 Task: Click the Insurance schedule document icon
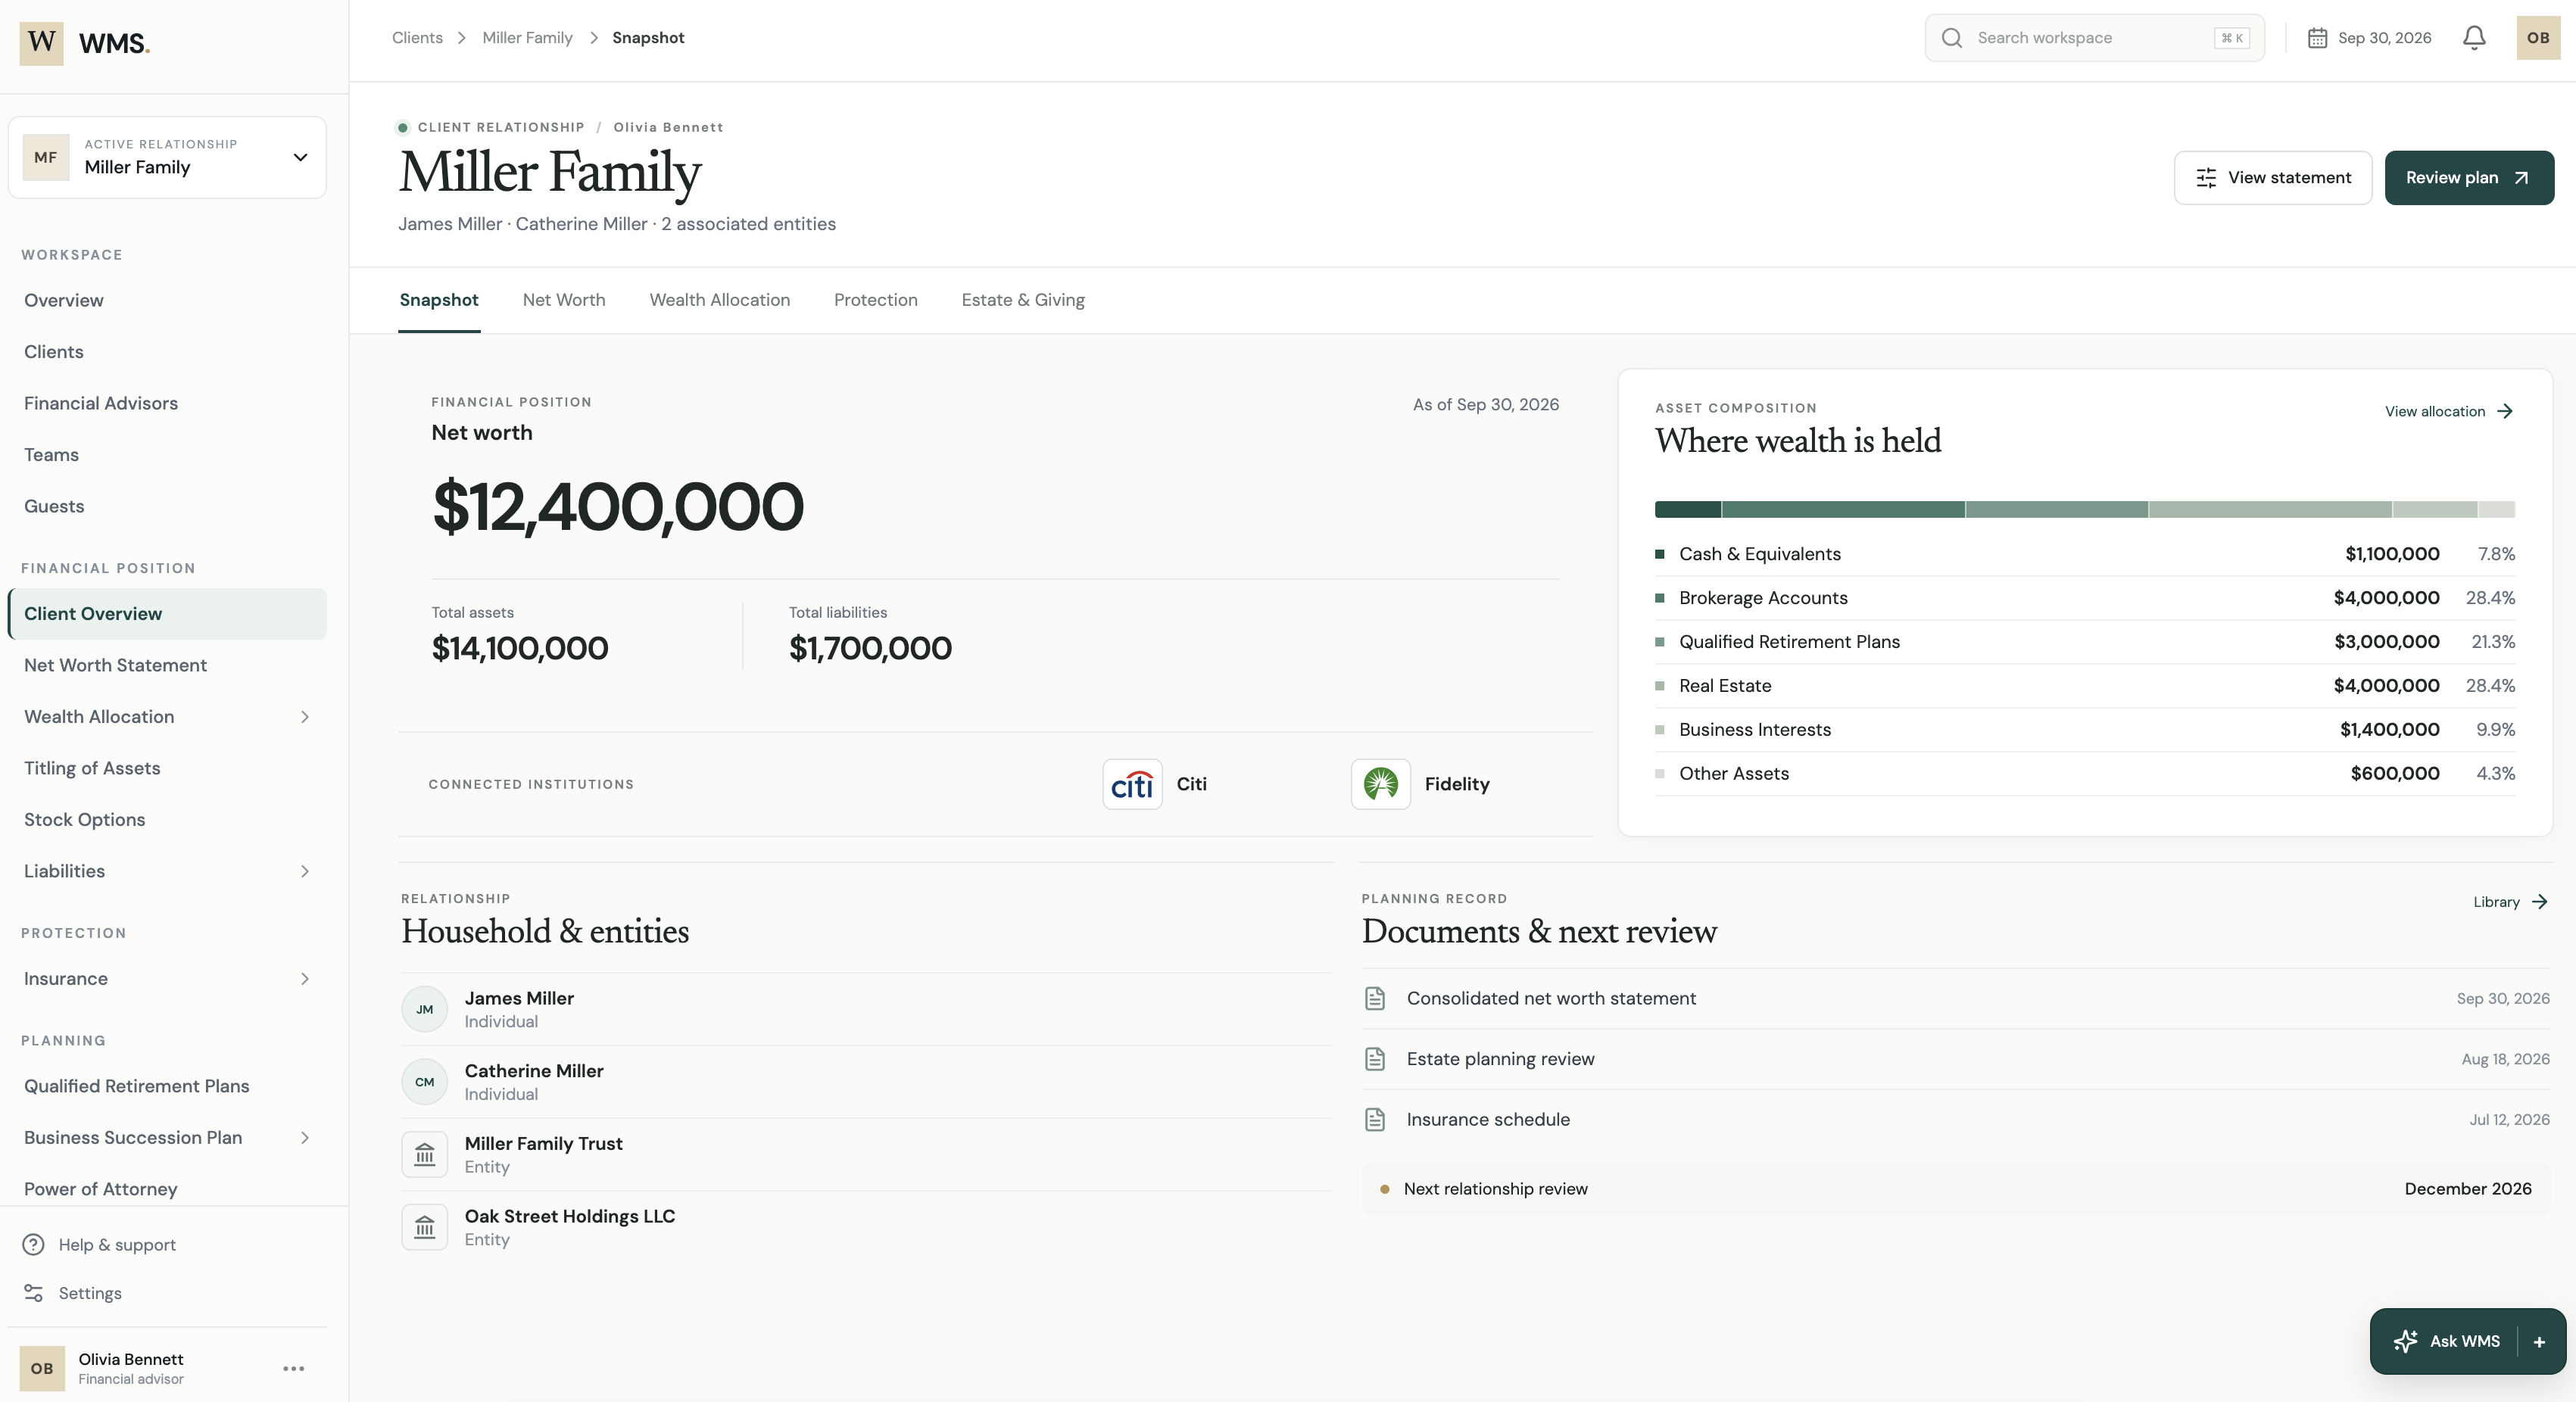tap(1375, 1119)
